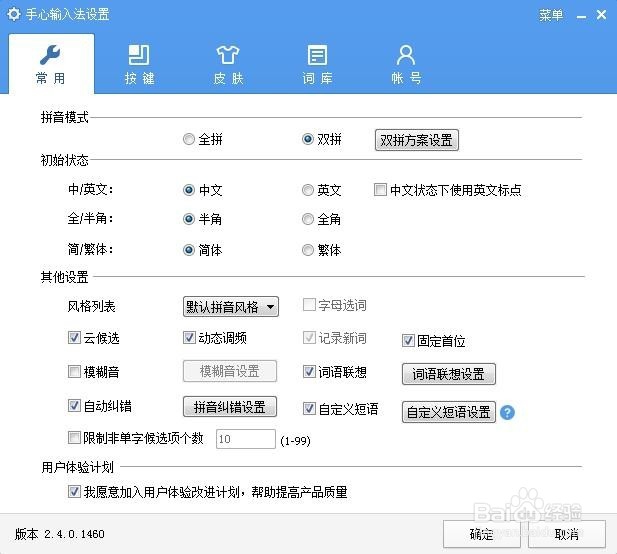Click the 版本 2.4.0.1460 version text

point(60,534)
